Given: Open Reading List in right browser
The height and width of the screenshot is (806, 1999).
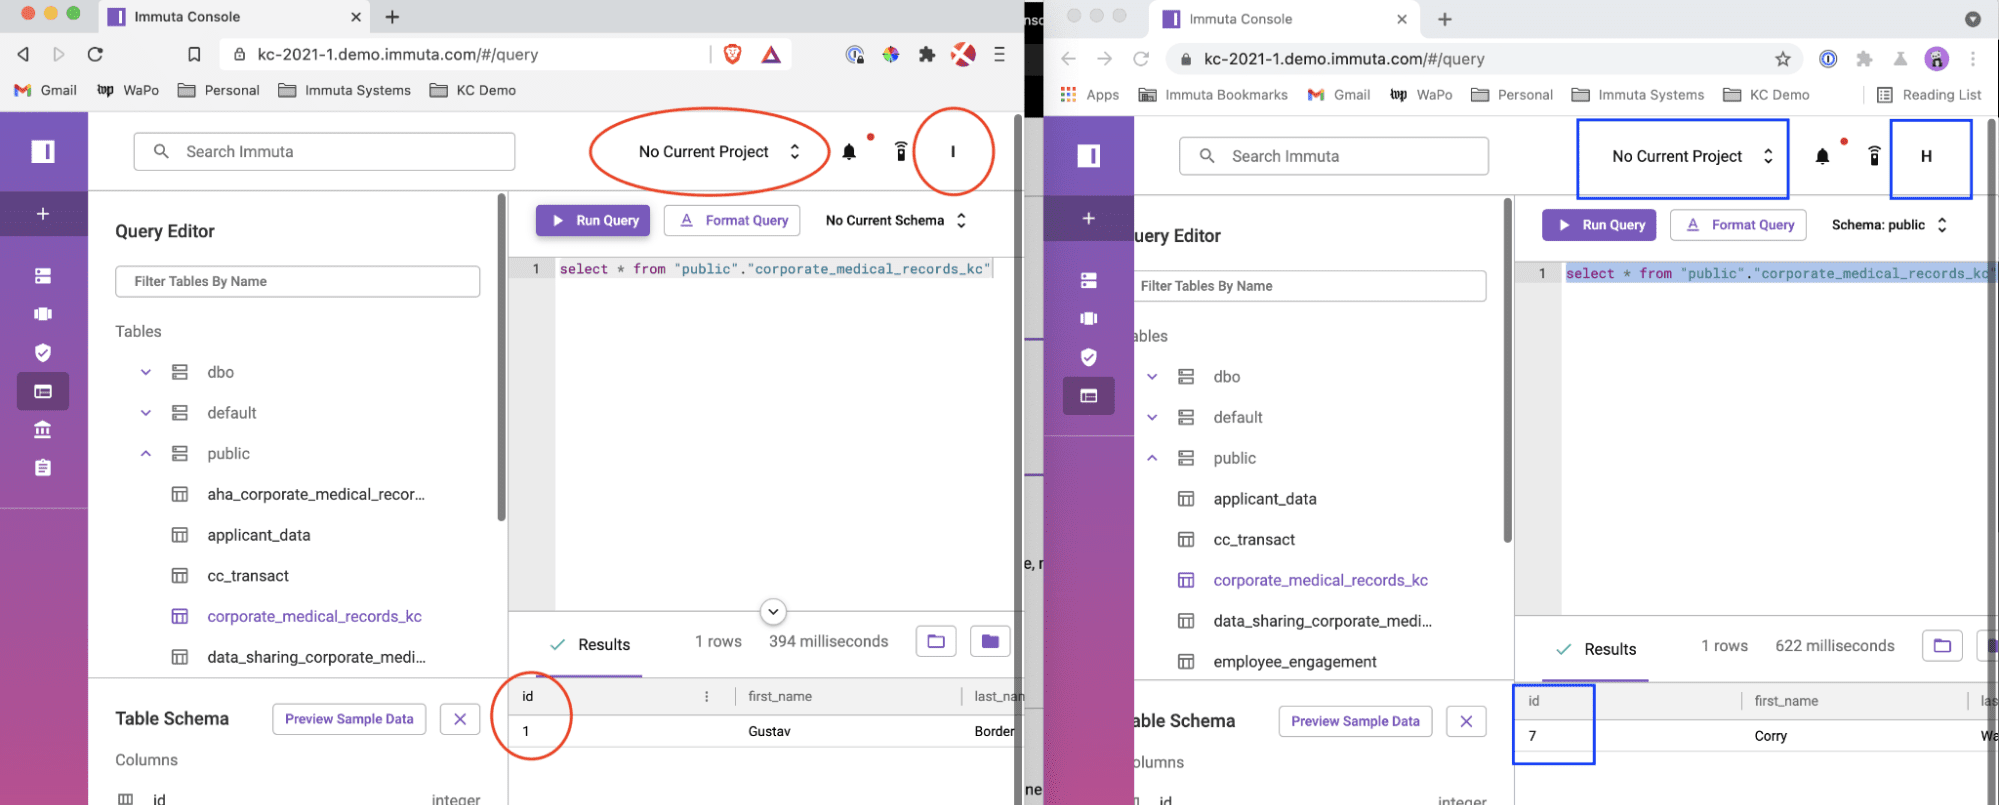Looking at the screenshot, I should pyautogui.click(x=1929, y=95).
